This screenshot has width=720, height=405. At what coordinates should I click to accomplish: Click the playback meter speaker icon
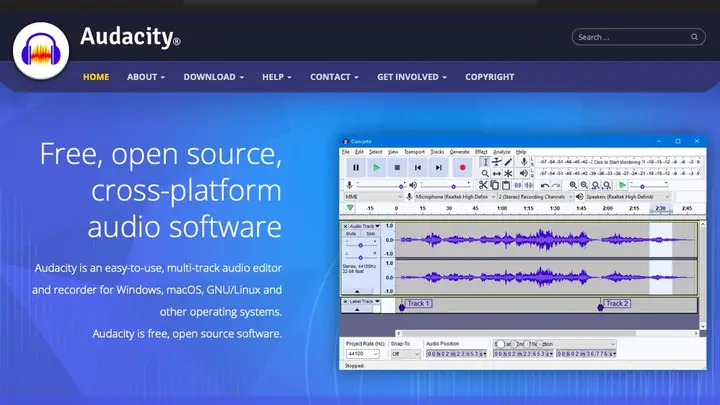(x=523, y=173)
